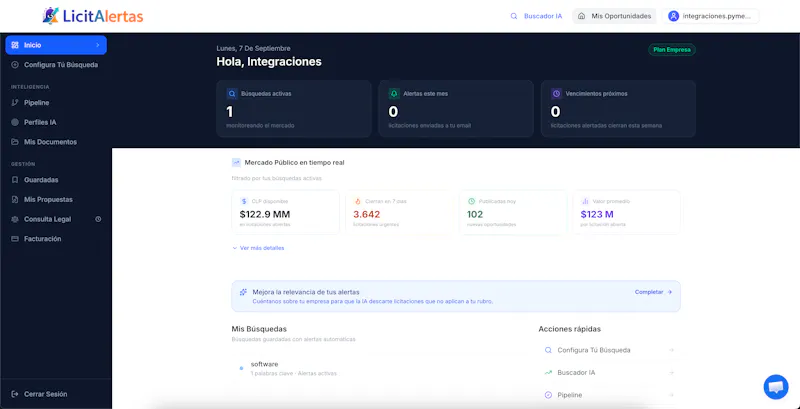Click the $122.9 MM value

[265, 214]
